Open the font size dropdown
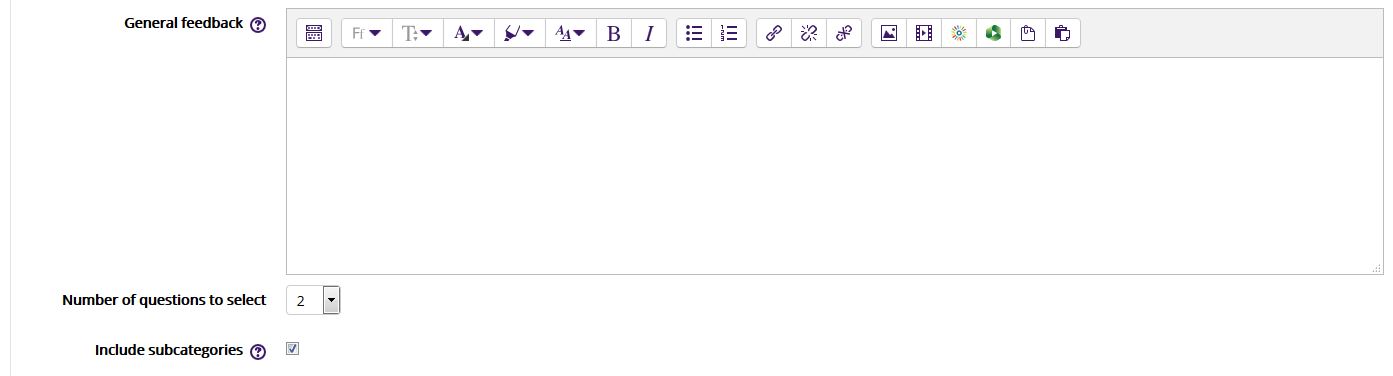Image resolution: width=1393 pixels, height=376 pixels. tap(417, 33)
